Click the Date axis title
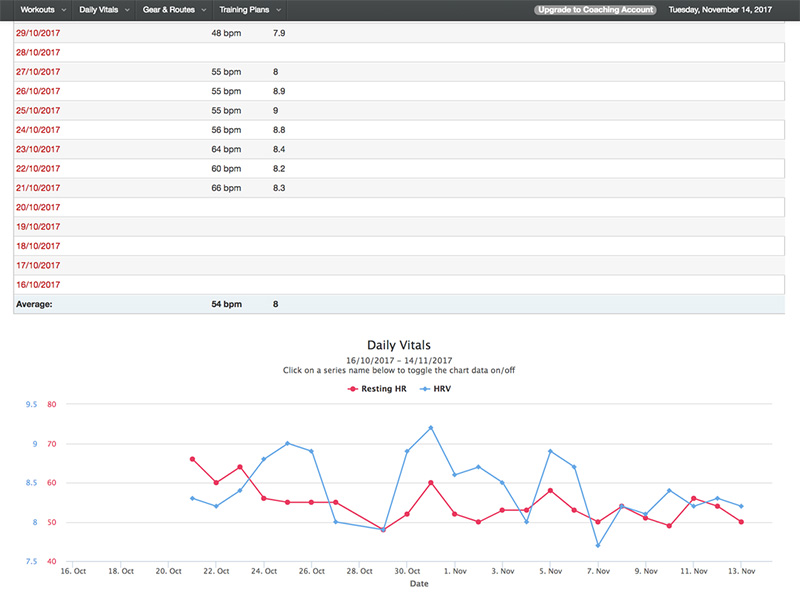 [x=419, y=584]
